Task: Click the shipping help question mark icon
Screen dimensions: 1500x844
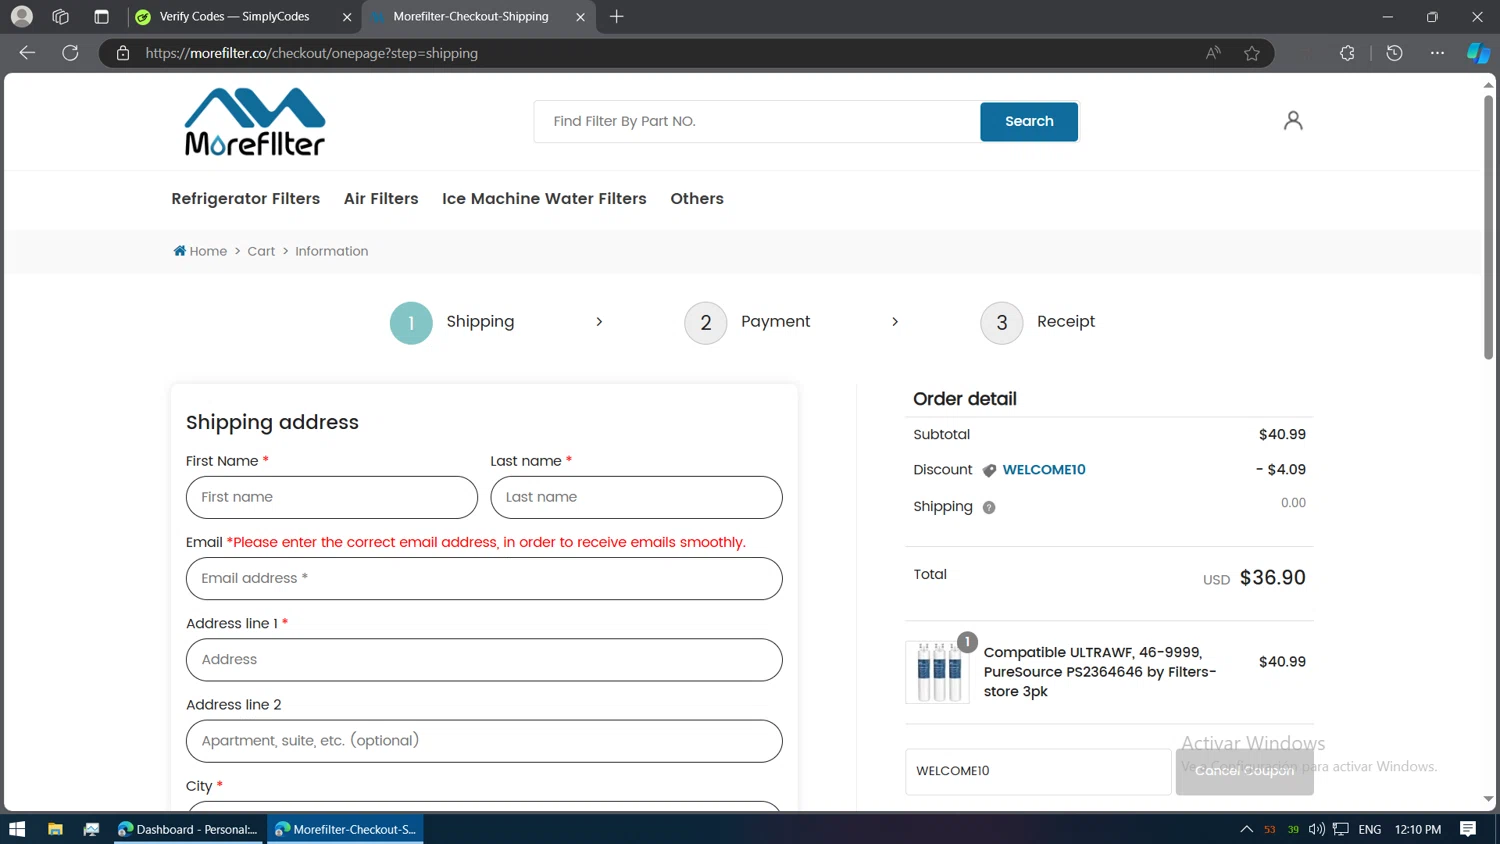Action: (989, 508)
